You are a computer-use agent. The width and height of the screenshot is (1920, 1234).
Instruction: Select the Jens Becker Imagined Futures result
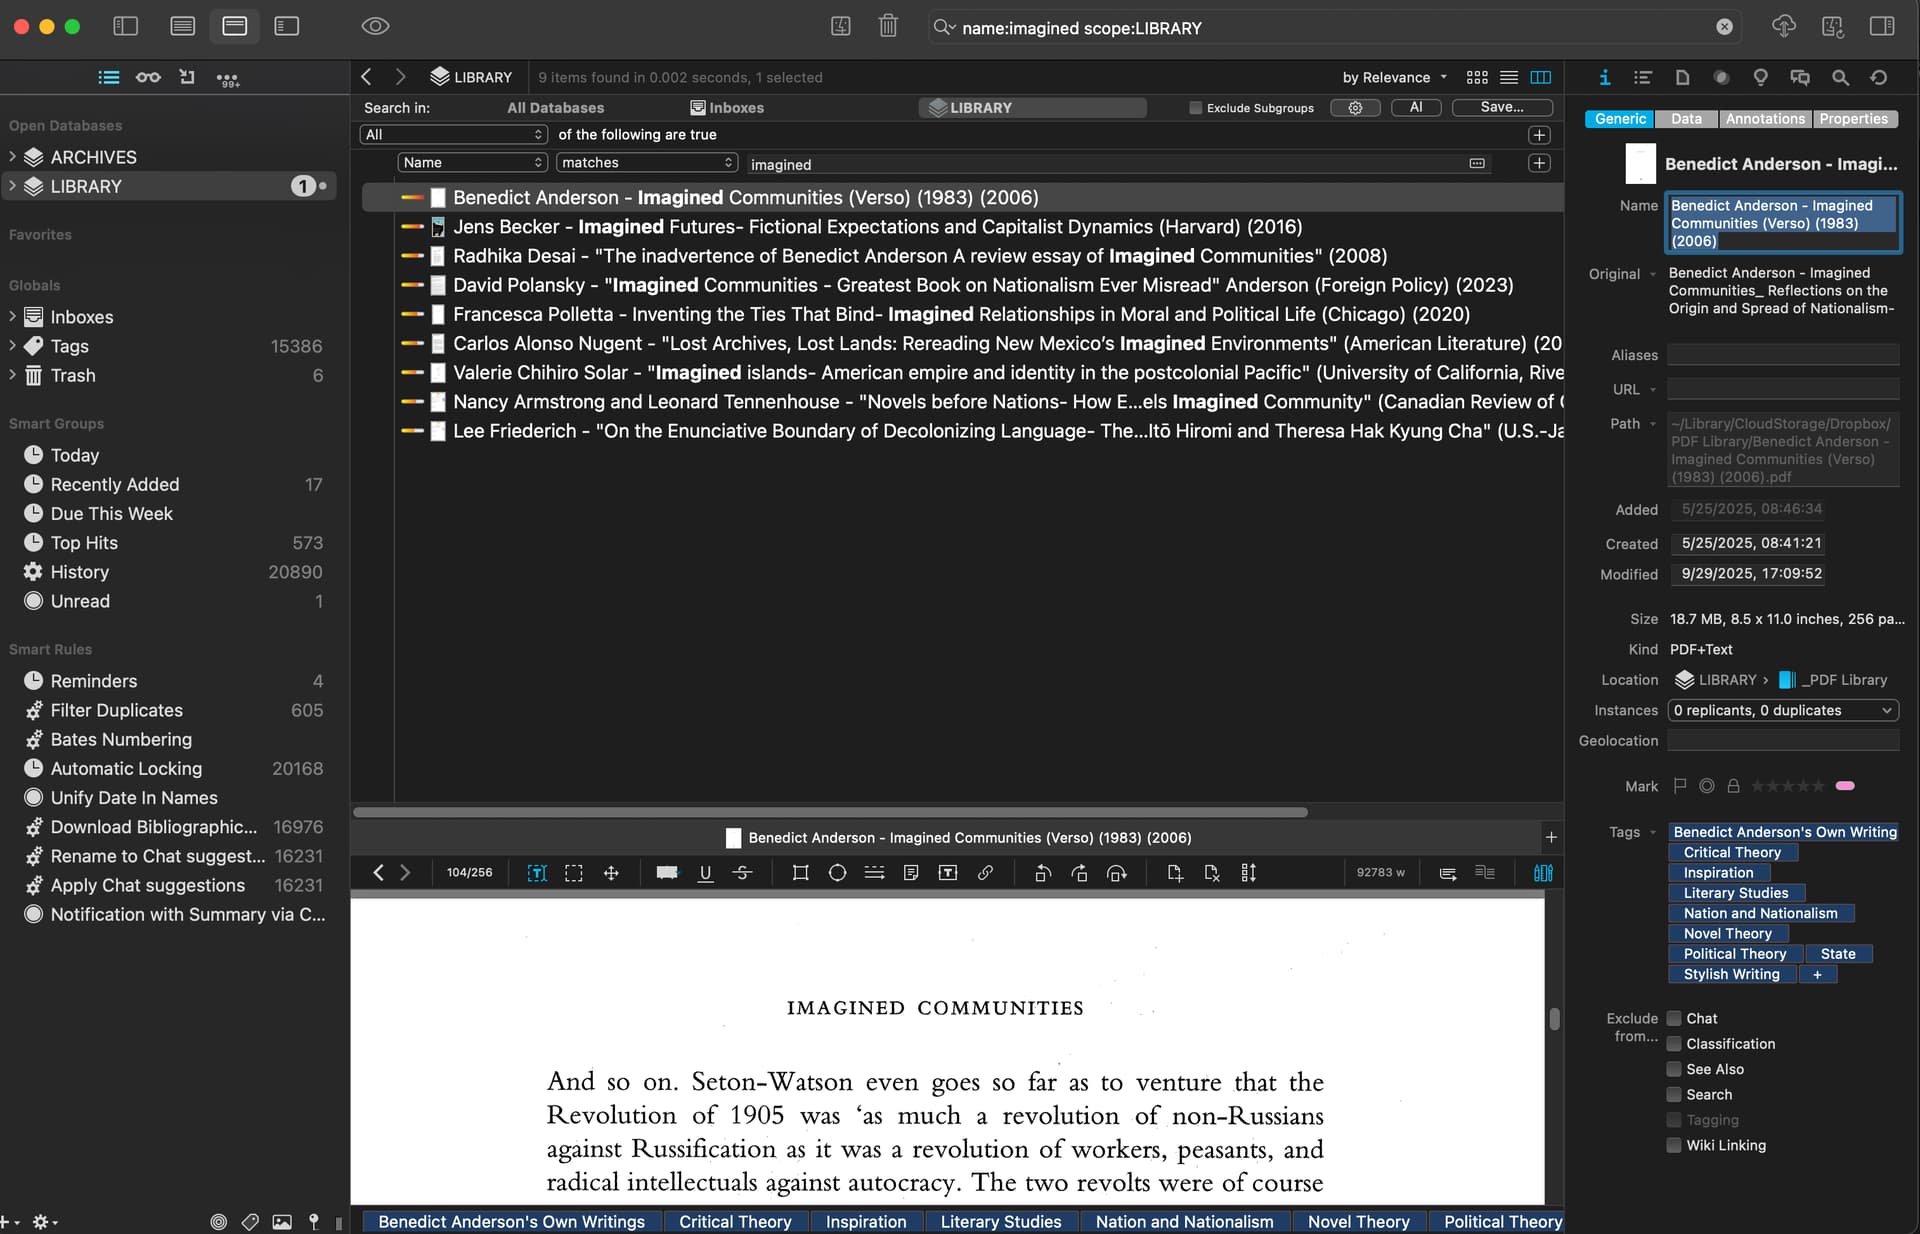tap(876, 227)
